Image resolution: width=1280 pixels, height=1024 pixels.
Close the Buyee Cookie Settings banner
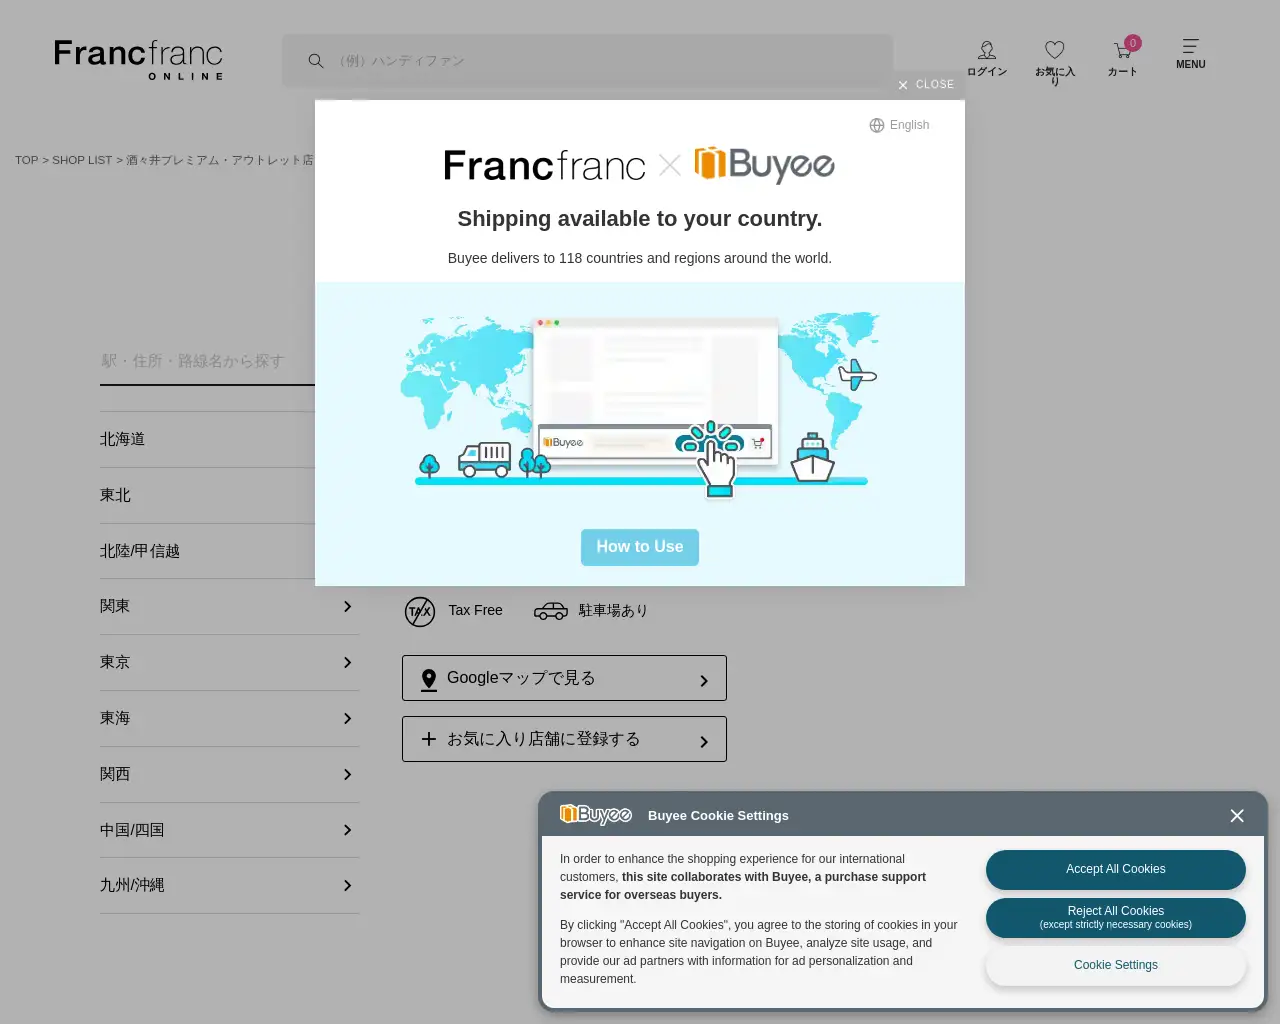pyautogui.click(x=1237, y=816)
